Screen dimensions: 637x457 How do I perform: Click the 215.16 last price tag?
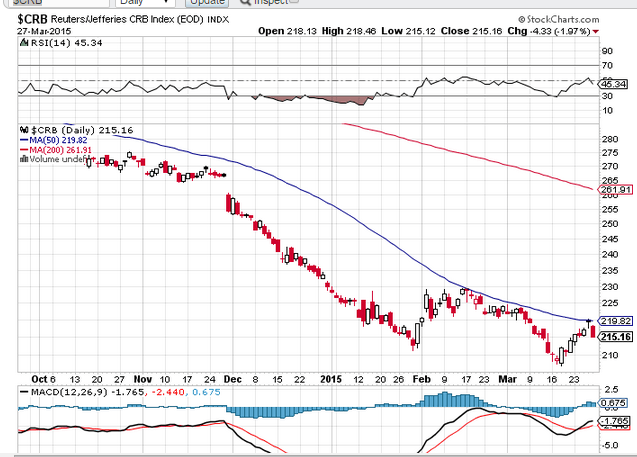point(615,335)
